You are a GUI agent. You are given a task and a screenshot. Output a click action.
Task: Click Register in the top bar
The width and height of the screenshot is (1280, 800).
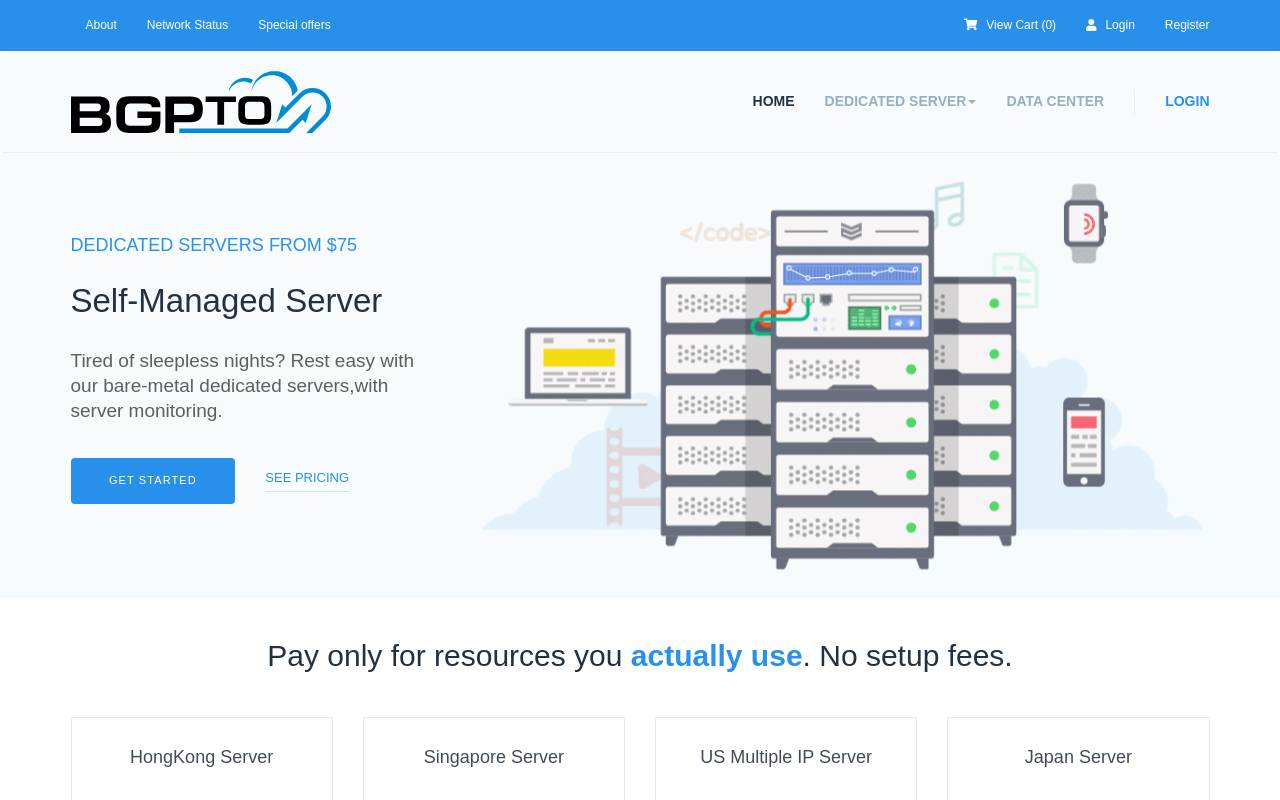coord(1187,25)
